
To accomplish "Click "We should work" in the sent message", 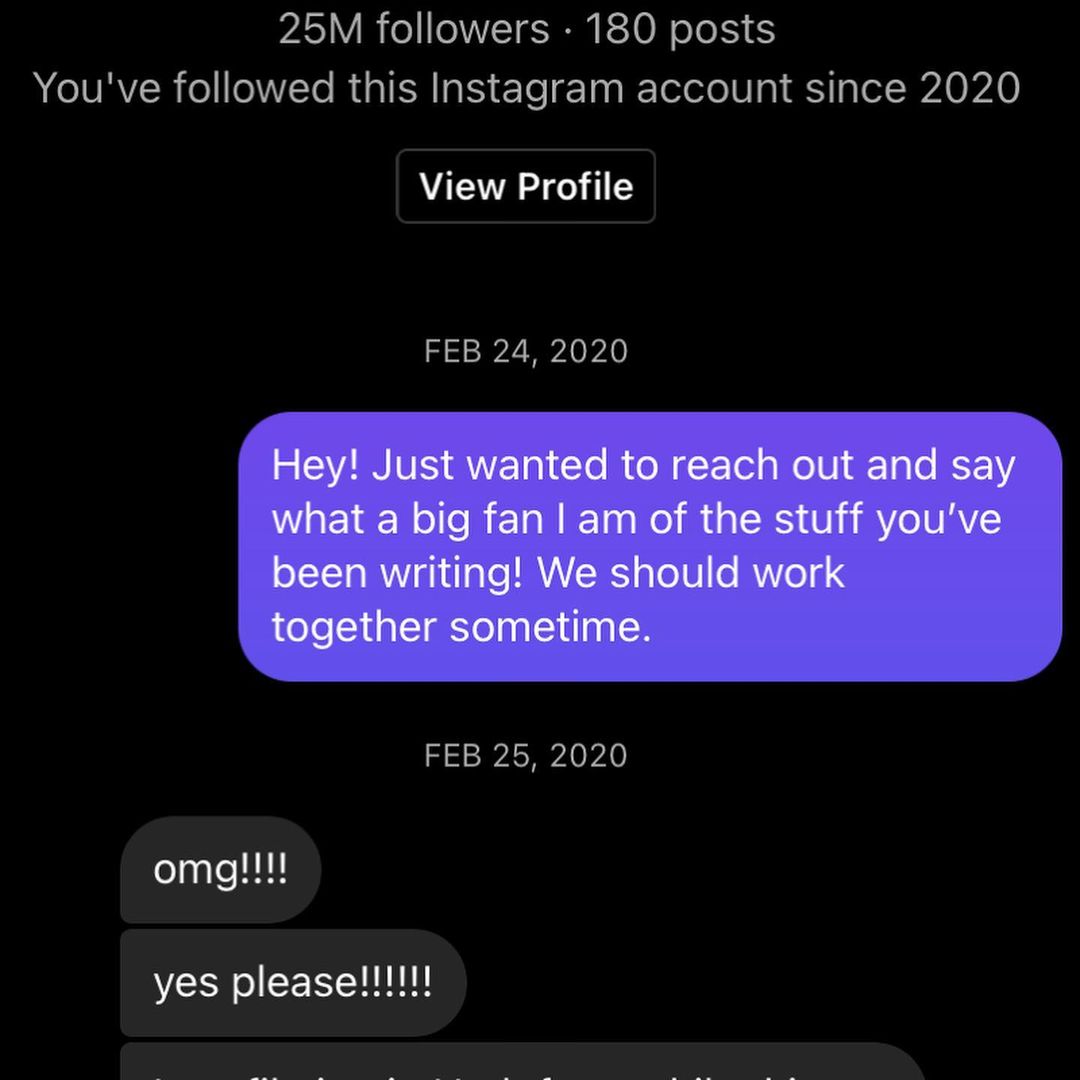I will tap(691, 574).
